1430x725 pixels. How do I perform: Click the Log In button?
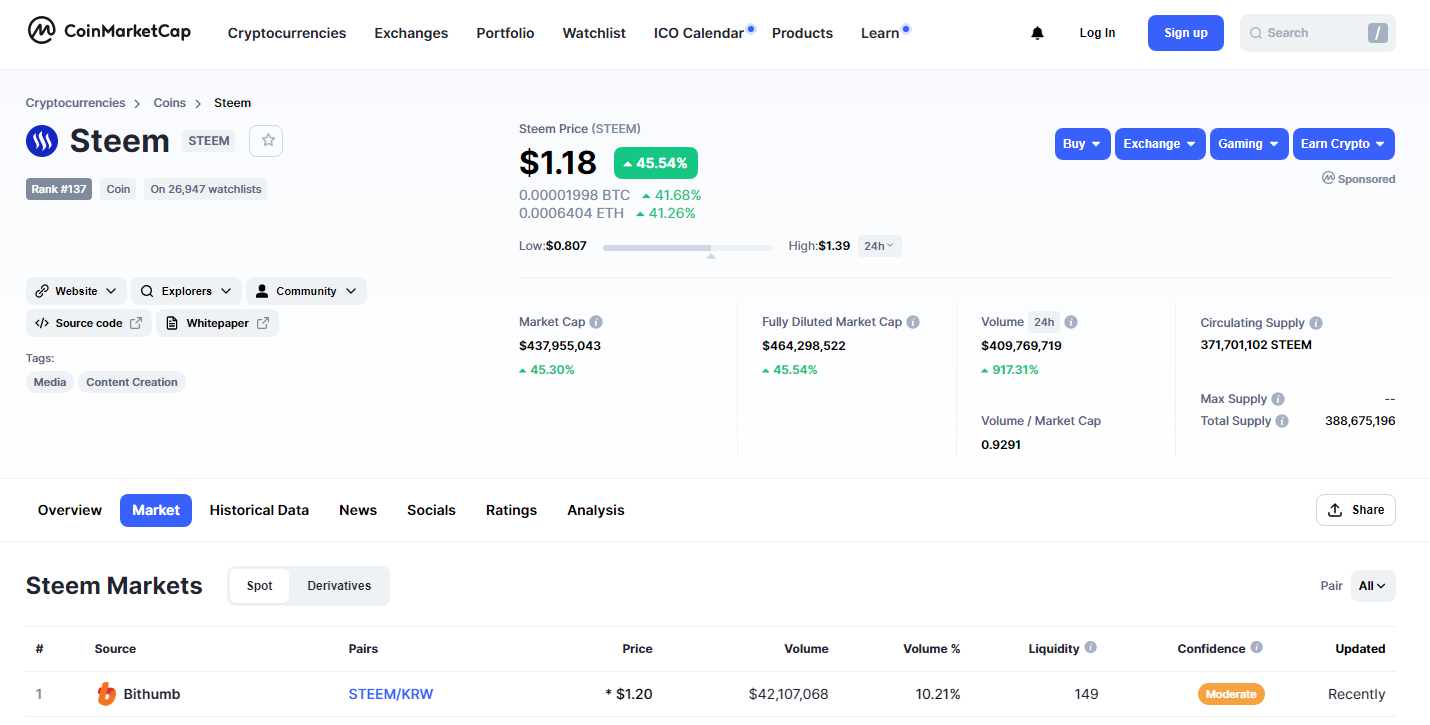click(x=1097, y=33)
